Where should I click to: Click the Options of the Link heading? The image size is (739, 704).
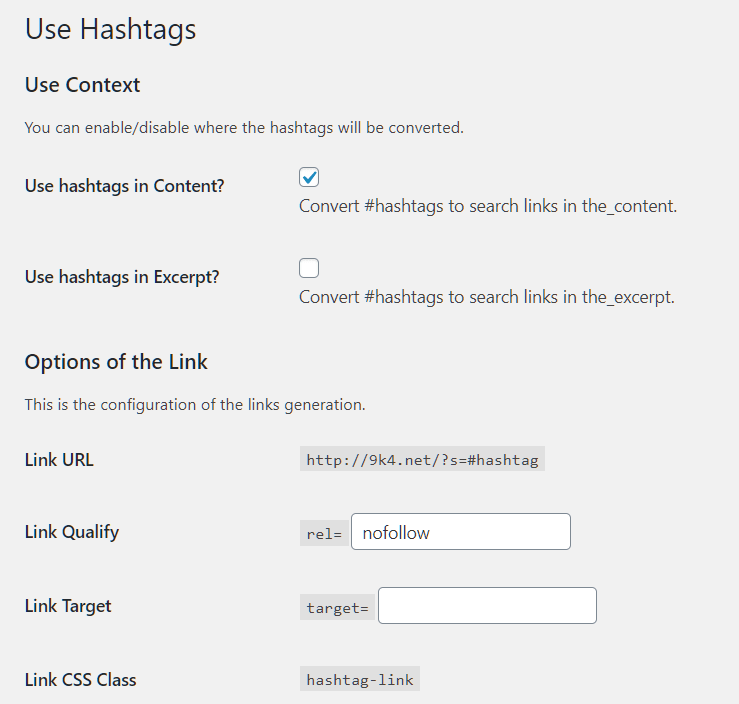[116, 362]
